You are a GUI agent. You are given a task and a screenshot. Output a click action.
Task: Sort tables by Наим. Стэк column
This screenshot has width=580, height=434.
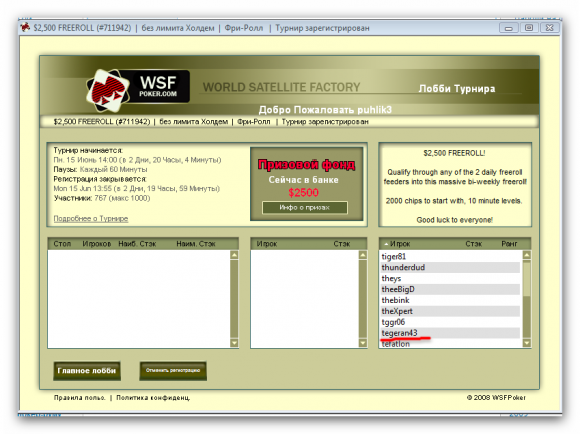(x=196, y=244)
